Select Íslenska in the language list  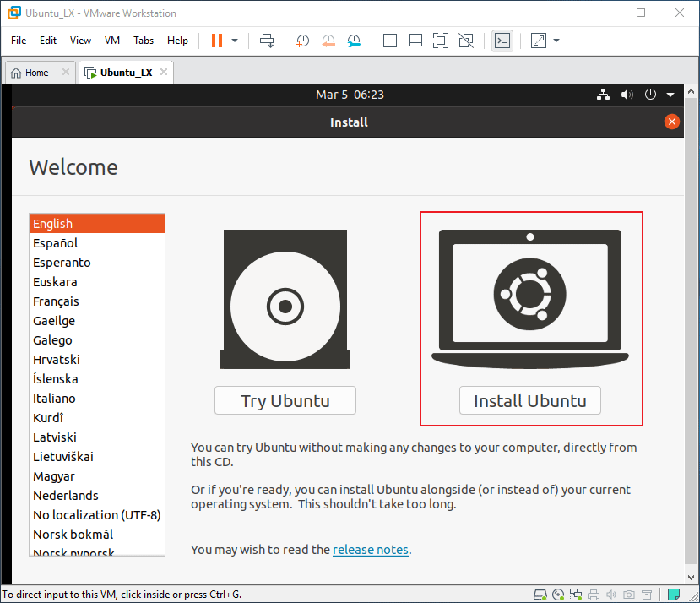click(x=97, y=379)
